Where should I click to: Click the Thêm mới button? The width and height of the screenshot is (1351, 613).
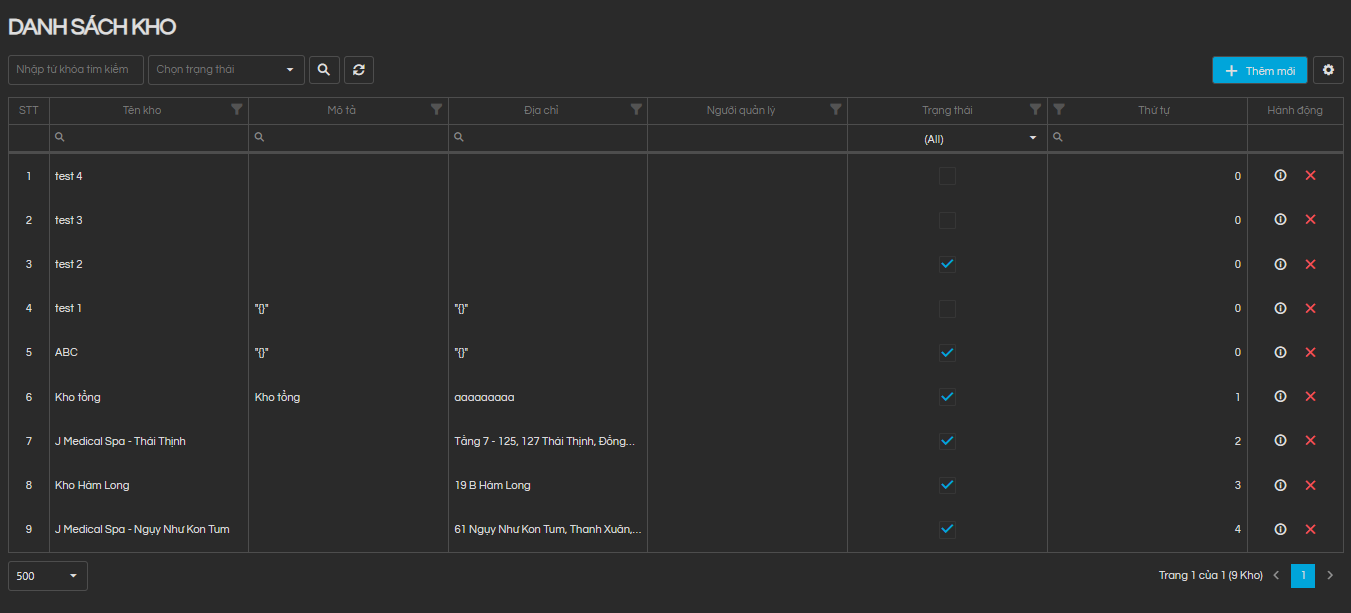tap(1259, 70)
